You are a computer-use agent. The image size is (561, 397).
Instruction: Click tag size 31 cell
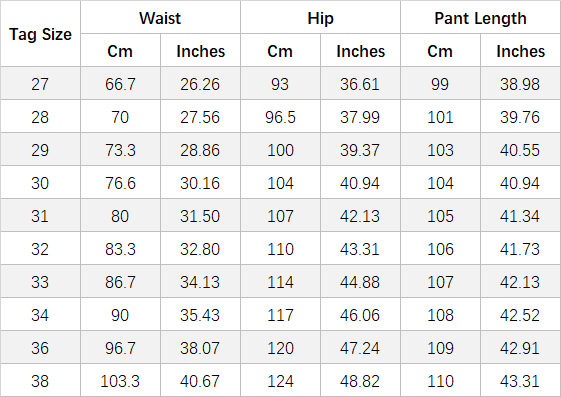pyautogui.click(x=40, y=216)
